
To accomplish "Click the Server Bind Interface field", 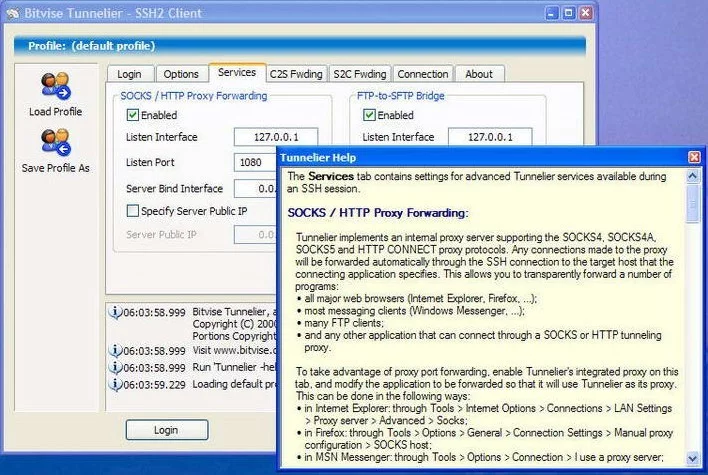I will (x=255, y=188).
